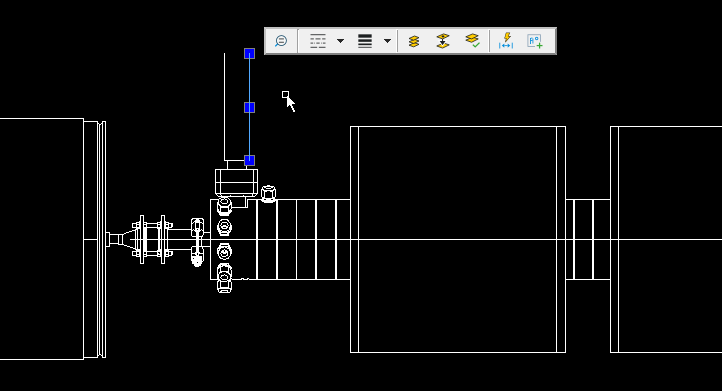The height and width of the screenshot is (391, 722).
Task: Select the flanged coupling assembly on the left shaft
Action: pyautogui.click(x=153, y=239)
